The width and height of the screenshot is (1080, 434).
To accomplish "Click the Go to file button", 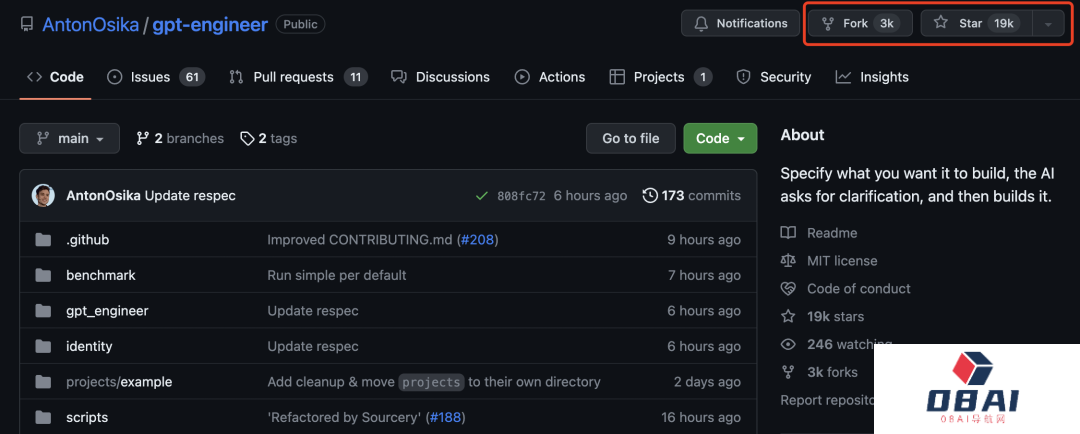I will click(x=630, y=139).
